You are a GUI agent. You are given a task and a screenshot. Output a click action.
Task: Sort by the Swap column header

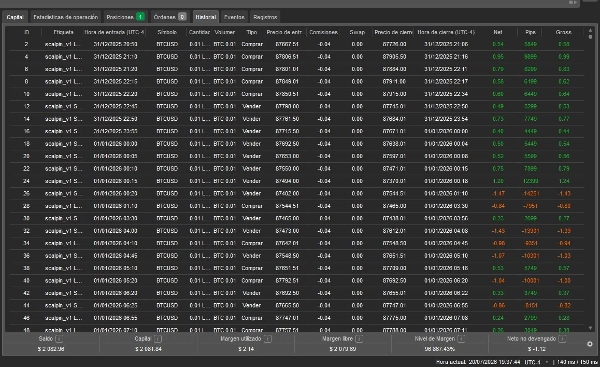point(357,32)
